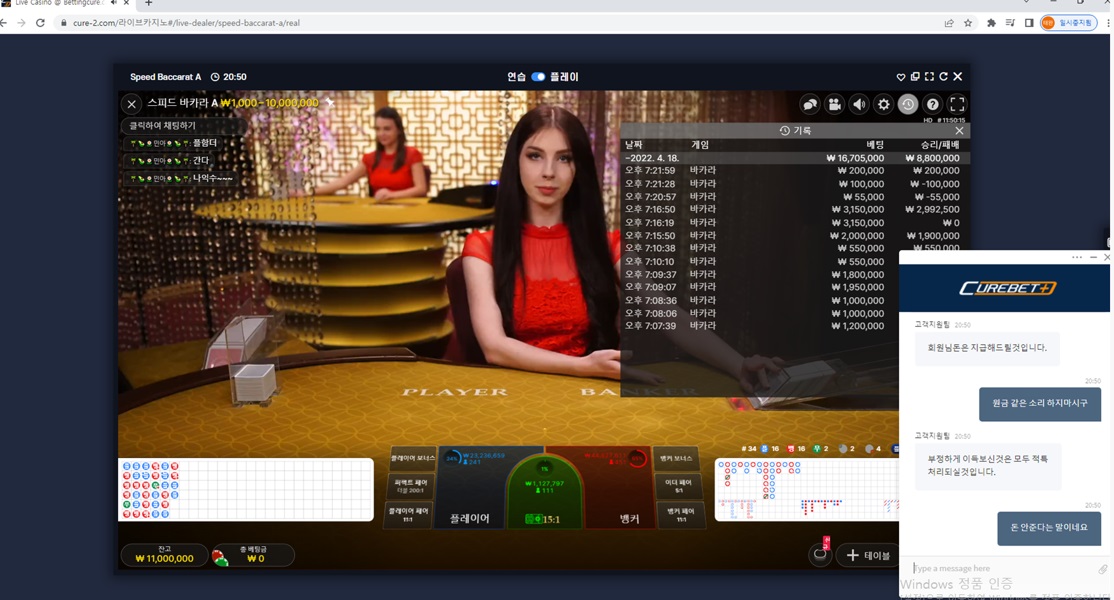Image resolution: width=1114 pixels, height=600 pixels.
Task: Select the 2022. 4. 18. history summary row
Action: 794,158
